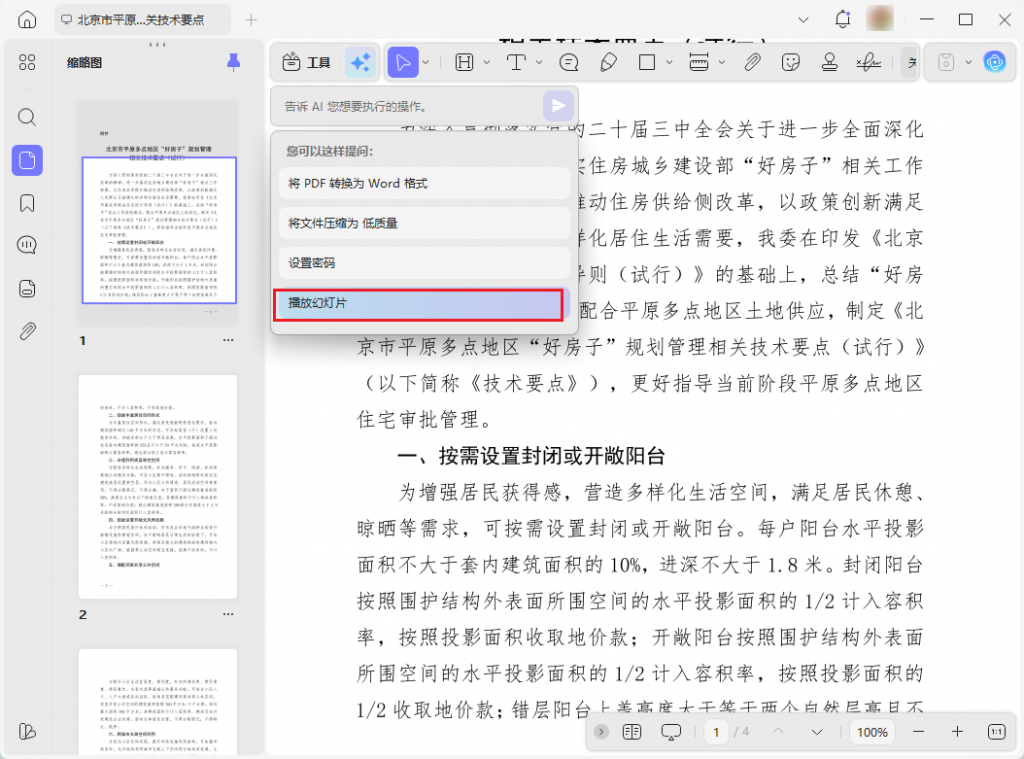This screenshot has width=1024, height=759.
Task: Choose 播放幻灯片 AI suggestion
Action: click(418, 304)
